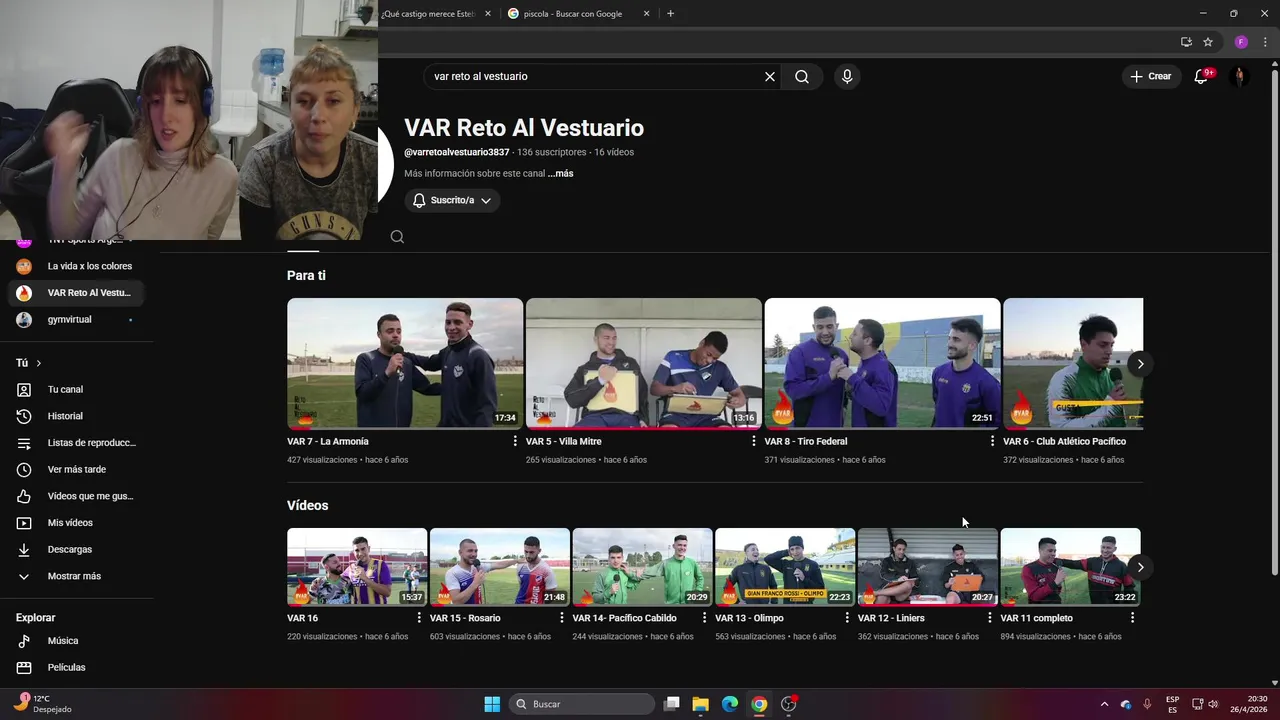
Task: Open the VAR 15 - Rosario title
Action: (x=465, y=618)
